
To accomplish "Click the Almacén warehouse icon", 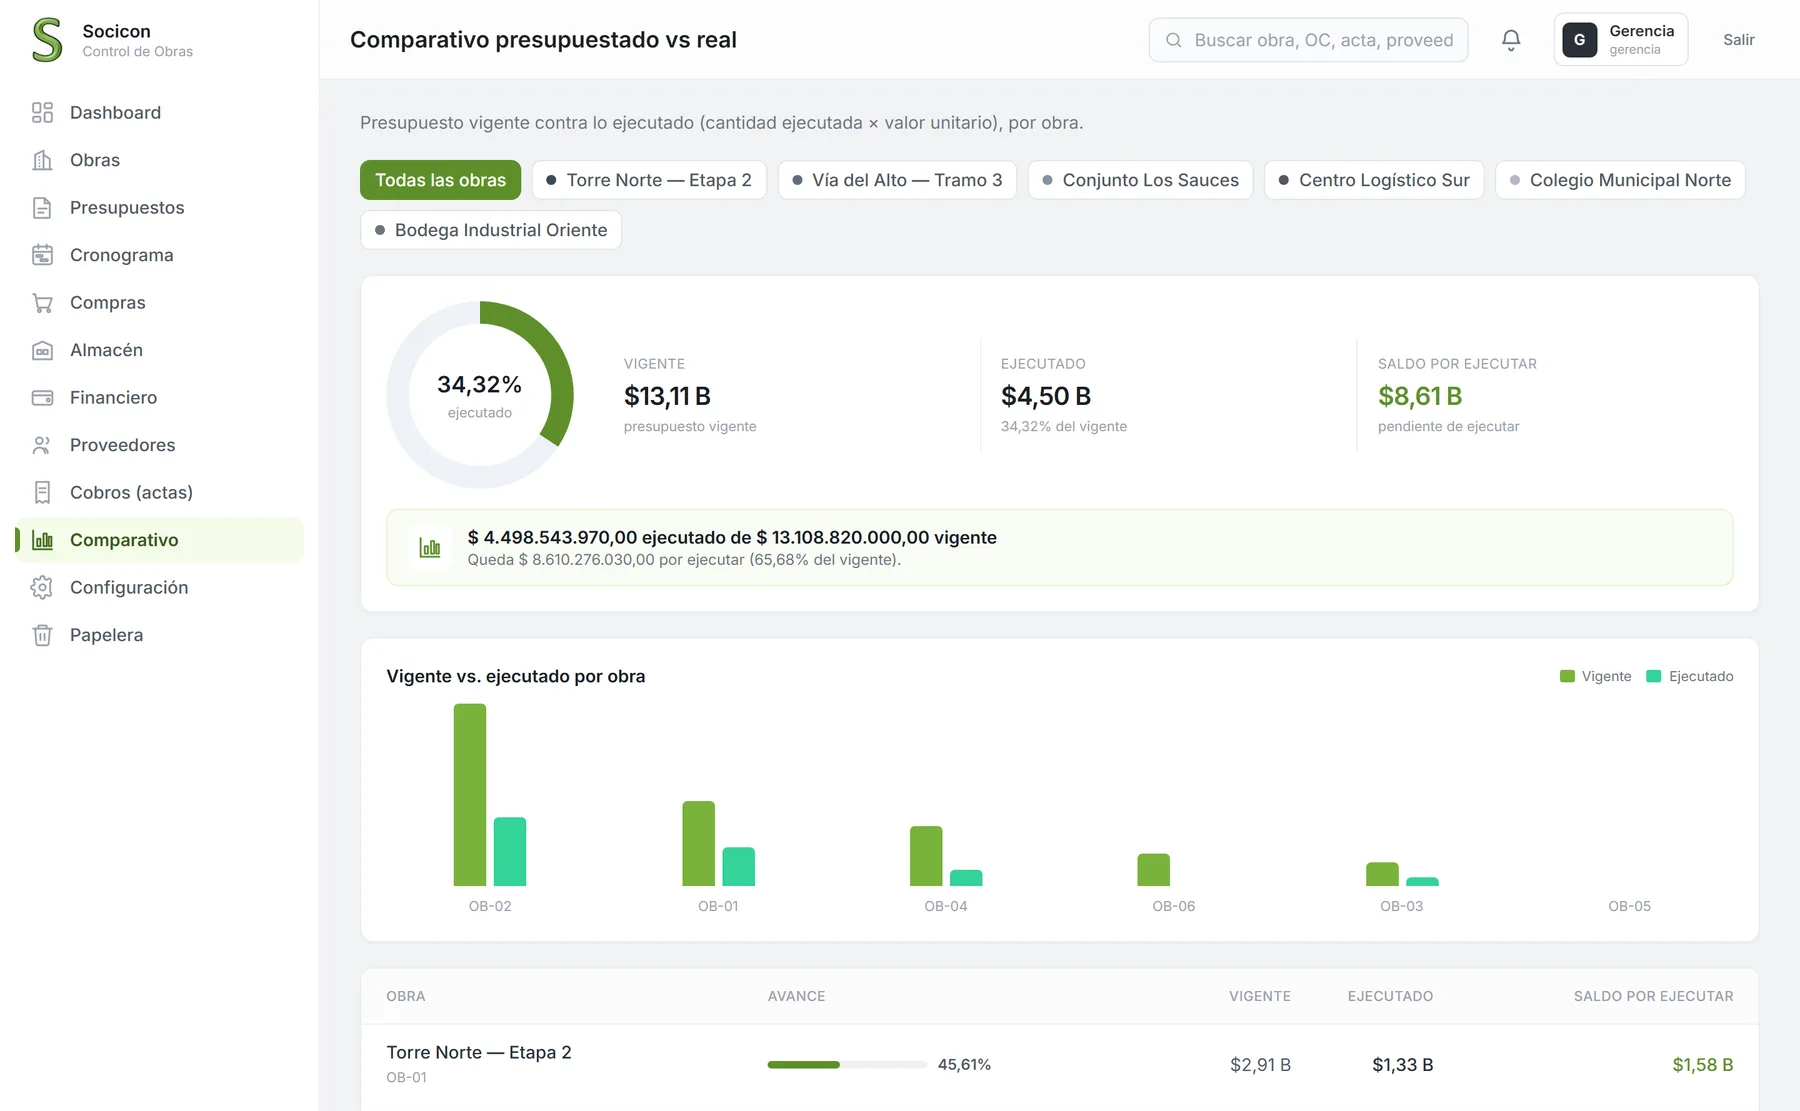I will [x=42, y=350].
